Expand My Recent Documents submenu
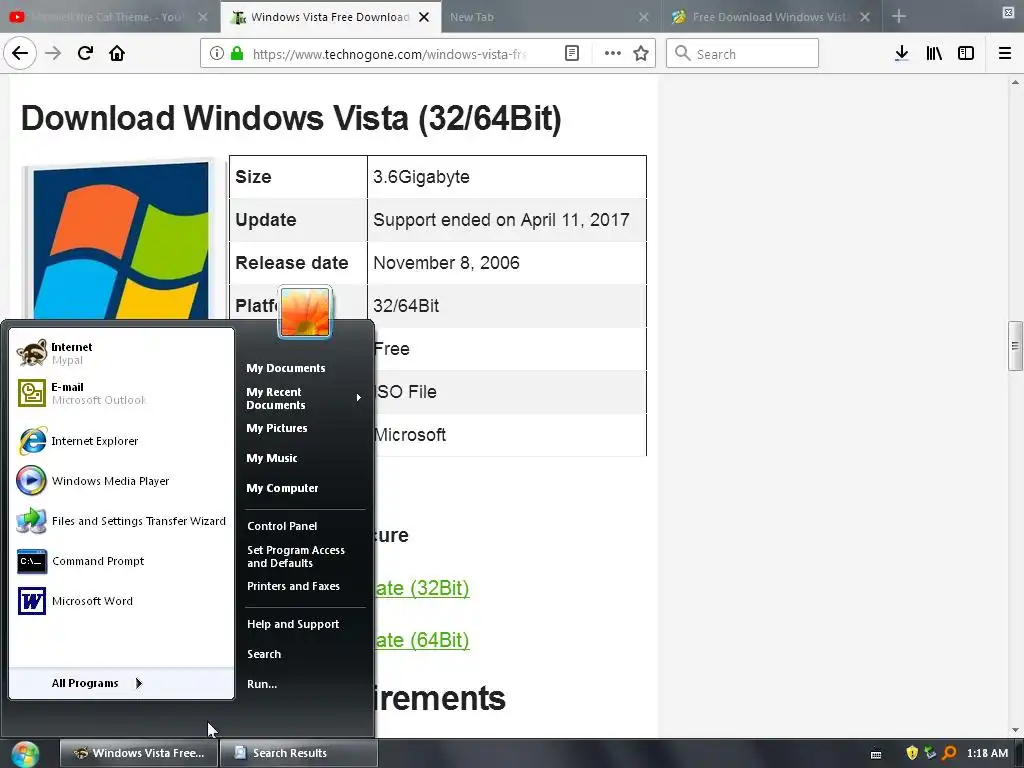The width and height of the screenshot is (1024, 768). [x=304, y=398]
